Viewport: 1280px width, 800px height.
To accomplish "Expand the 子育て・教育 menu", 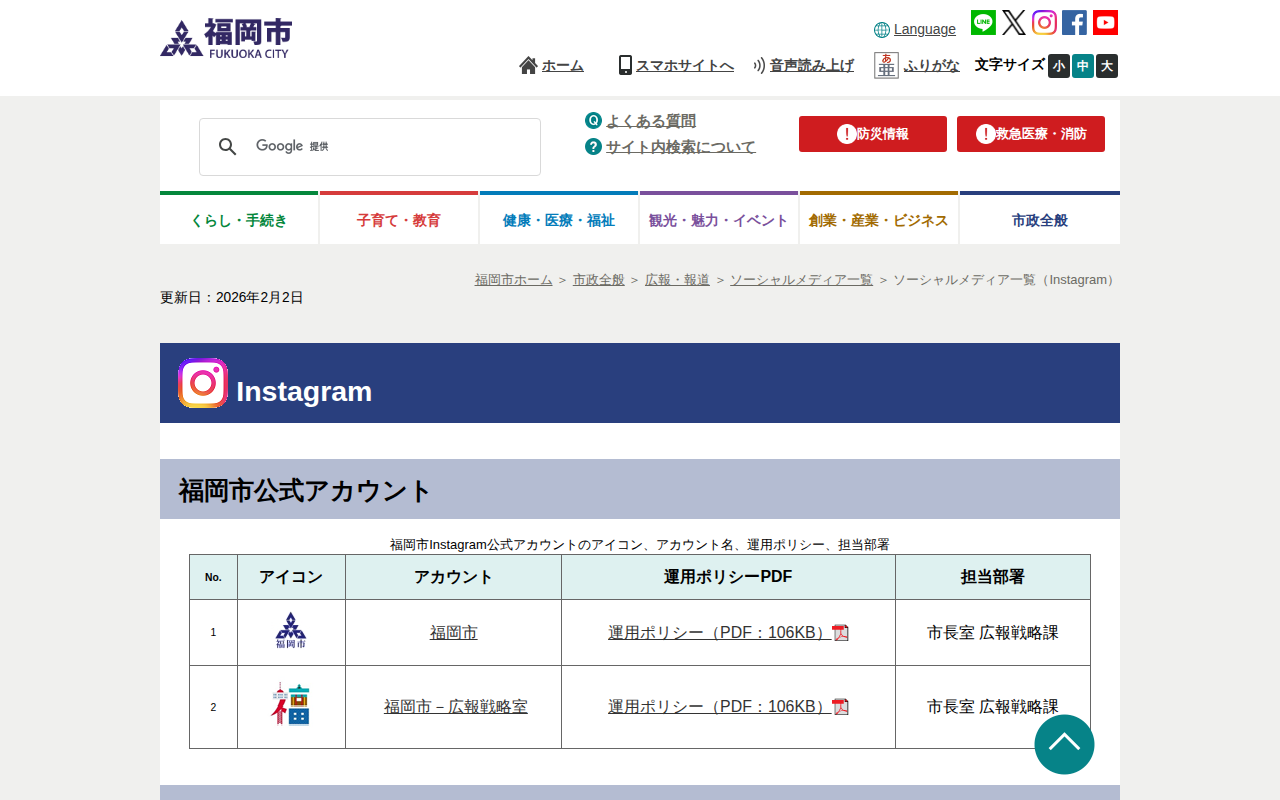I will [x=399, y=220].
